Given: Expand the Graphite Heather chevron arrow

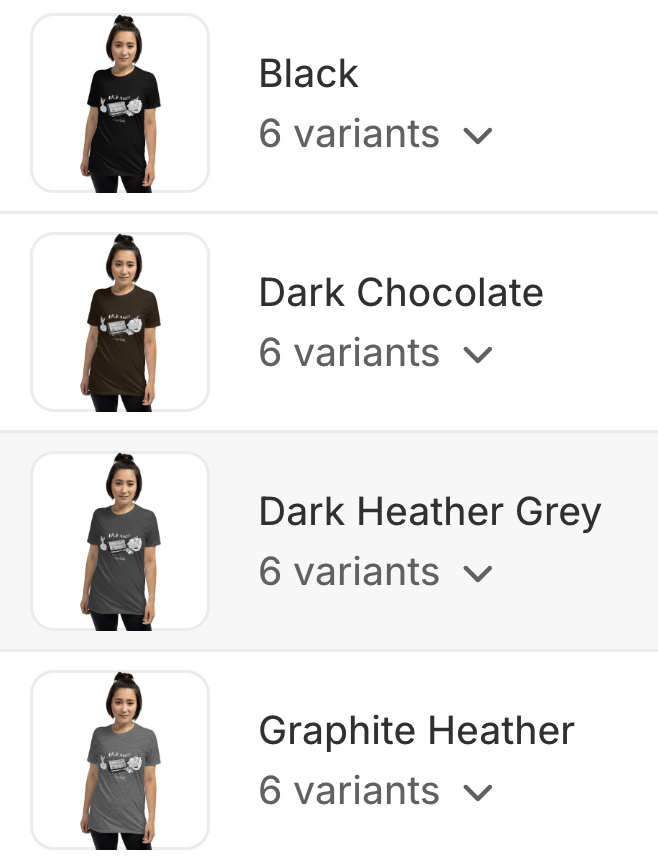Looking at the screenshot, I should click(479, 793).
